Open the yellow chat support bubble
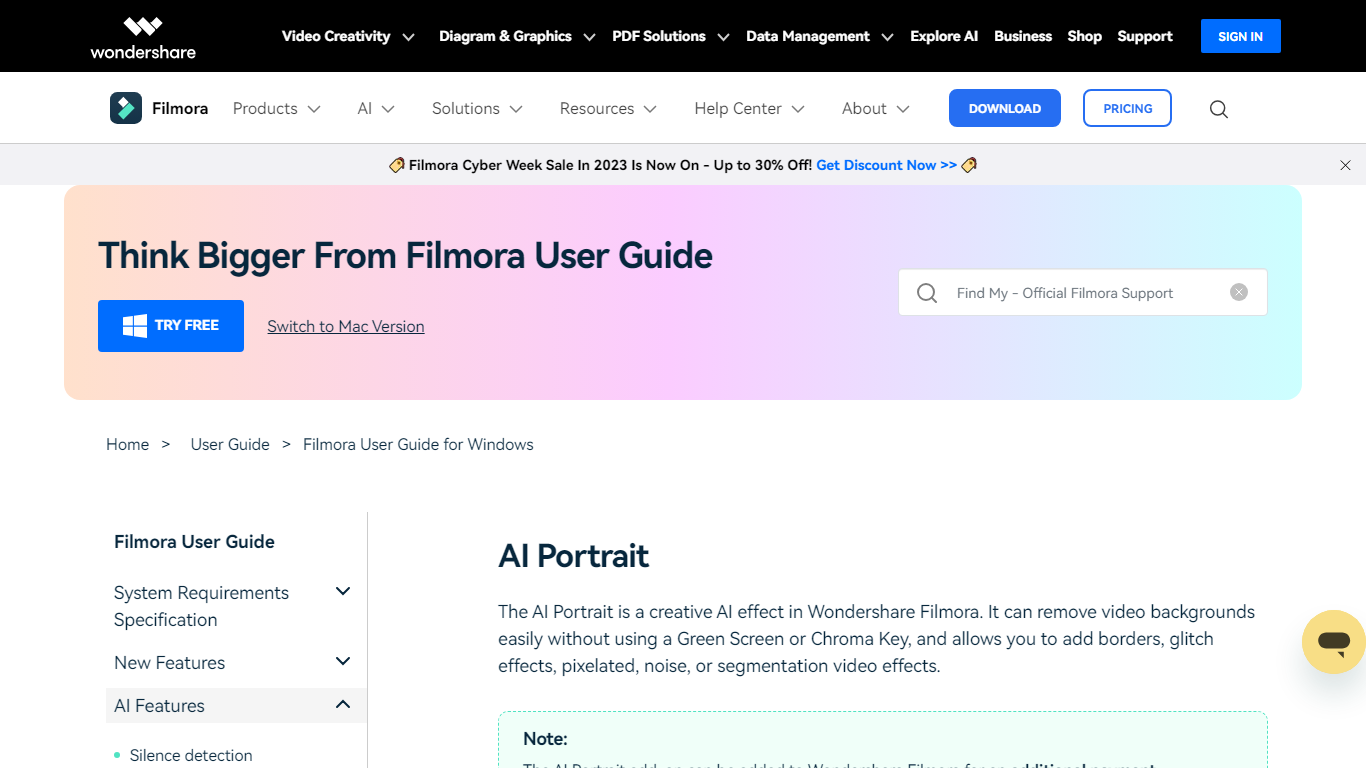This screenshot has width=1366, height=768. point(1333,641)
